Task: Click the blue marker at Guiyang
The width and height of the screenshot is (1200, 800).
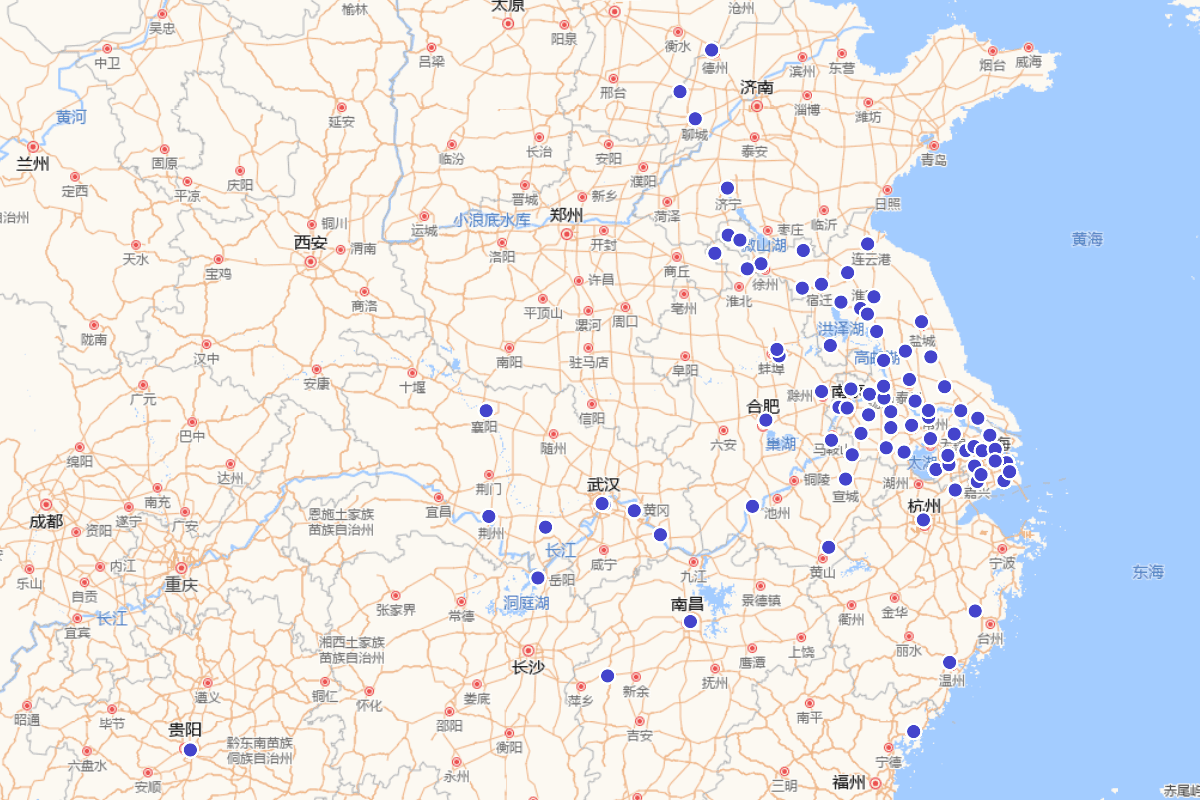Action: tap(190, 750)
